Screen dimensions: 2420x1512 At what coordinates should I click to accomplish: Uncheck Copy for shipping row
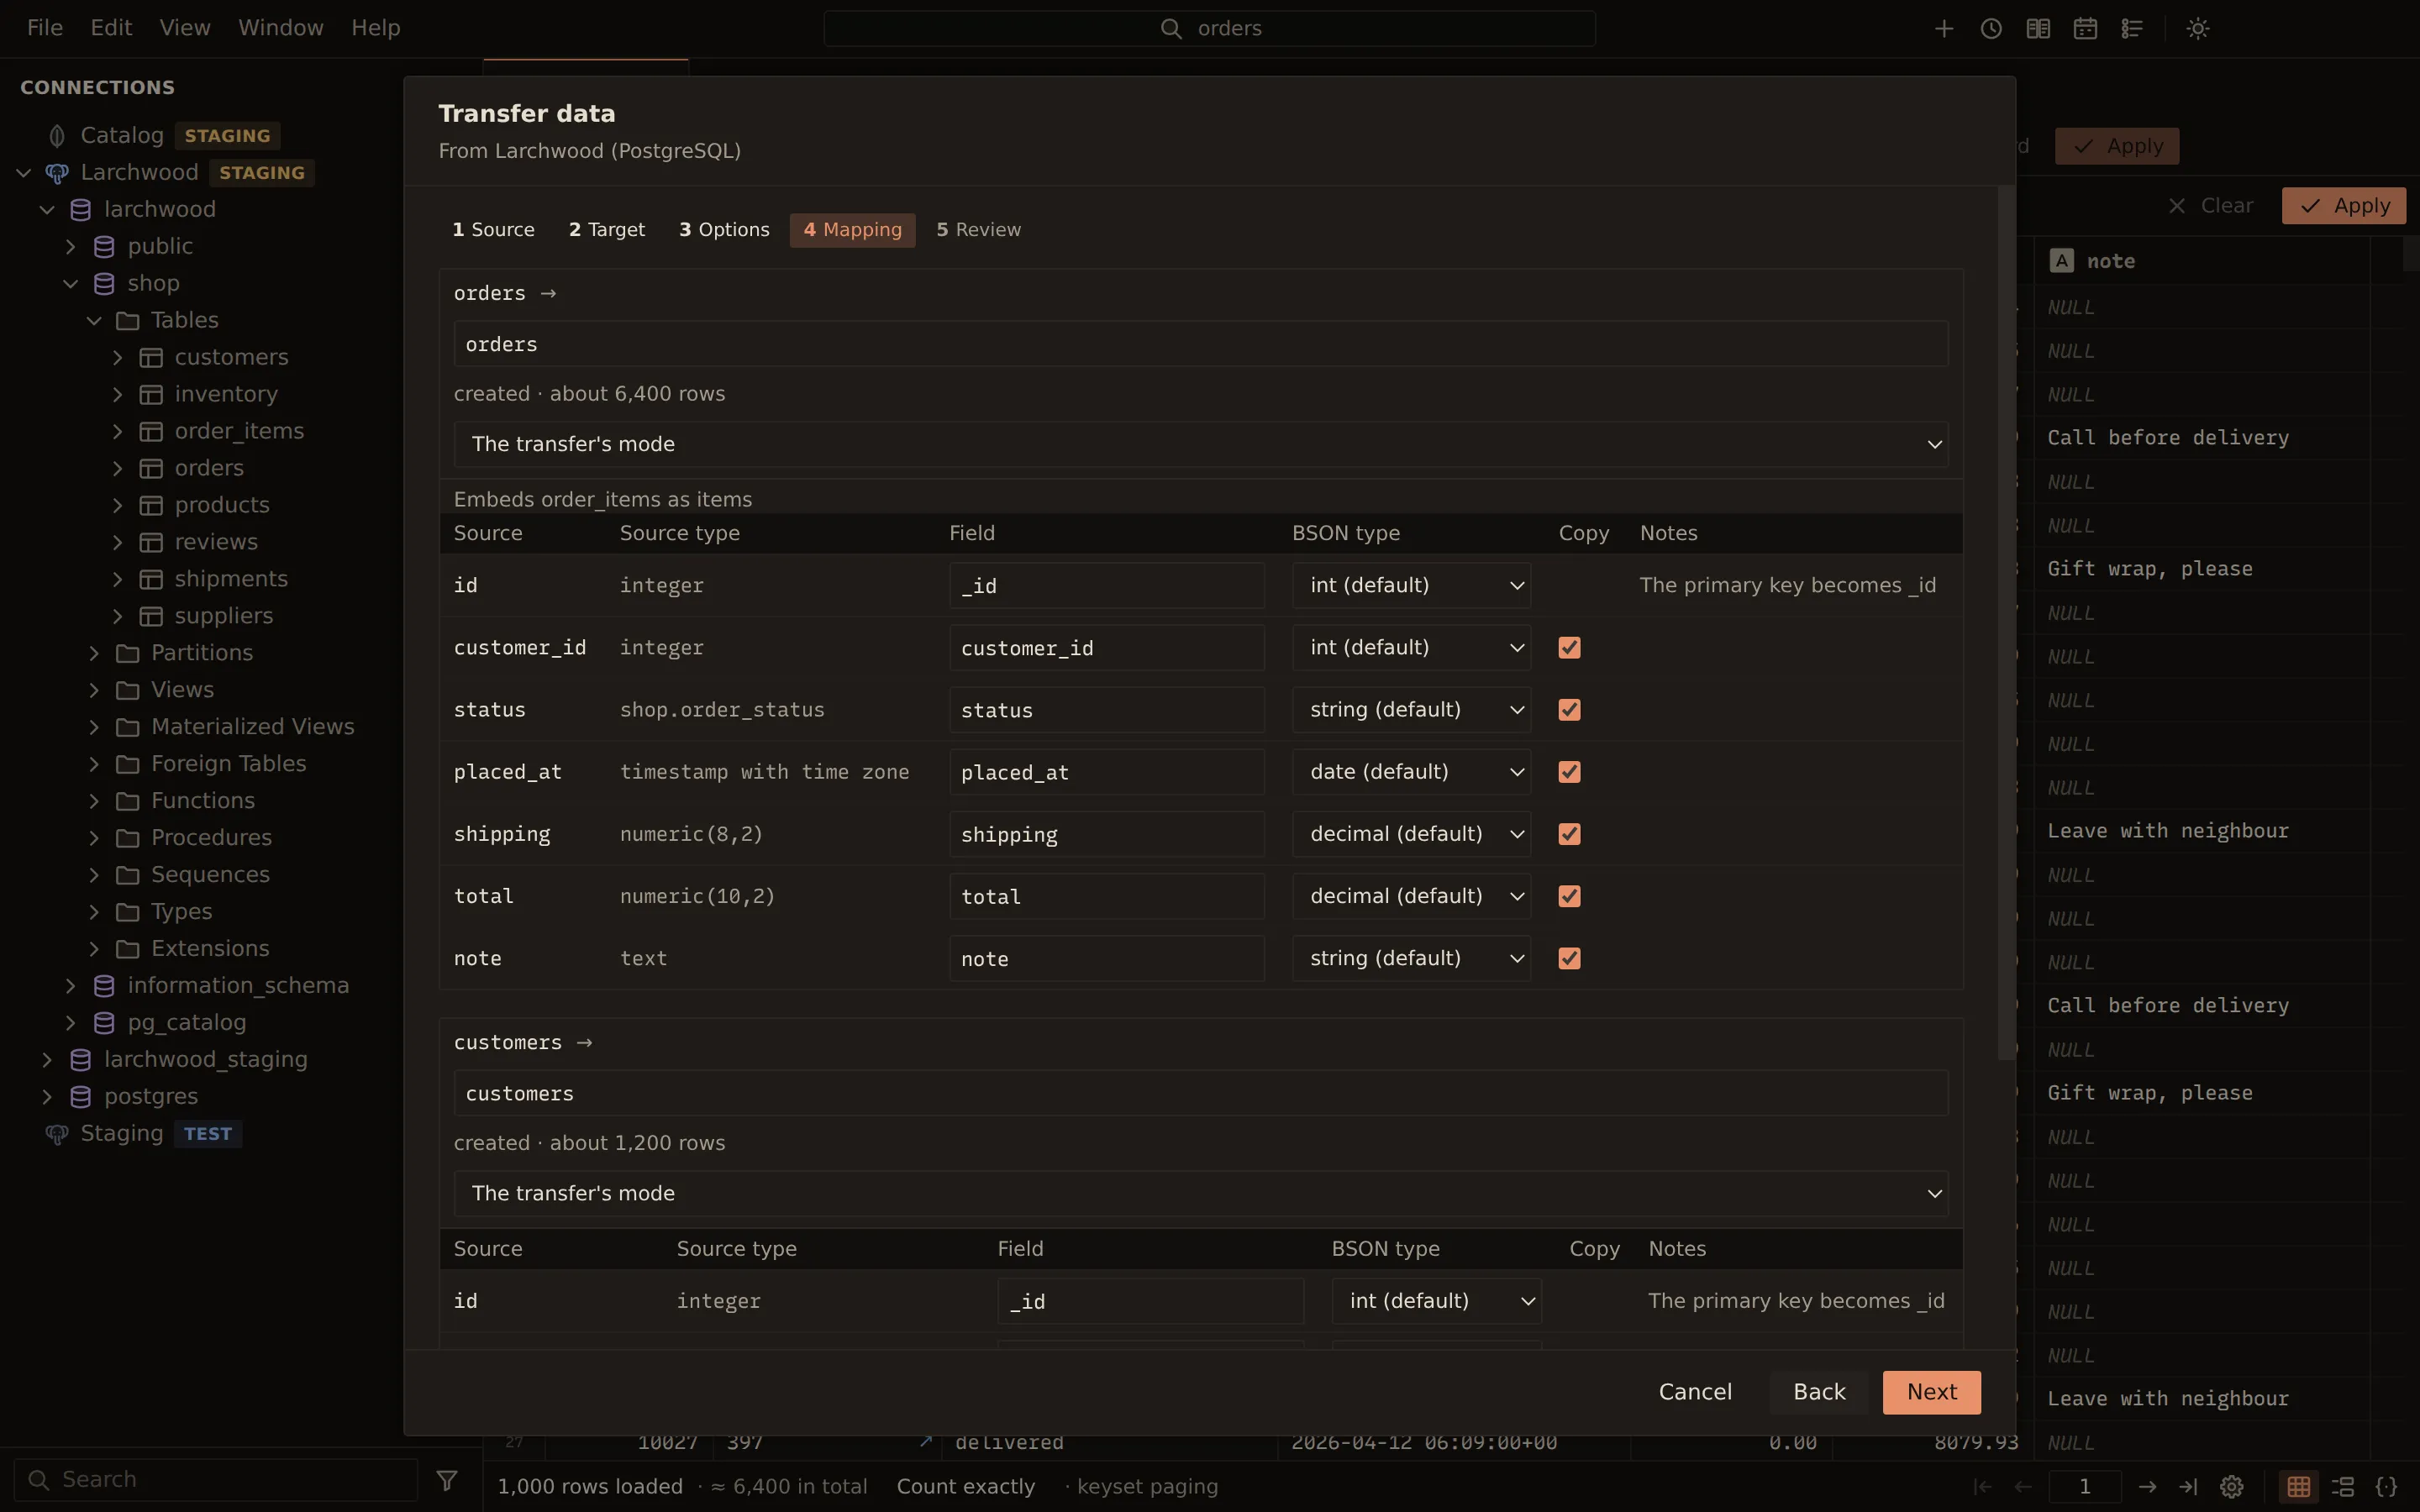pyautogui.click(x=1569, y=834)
